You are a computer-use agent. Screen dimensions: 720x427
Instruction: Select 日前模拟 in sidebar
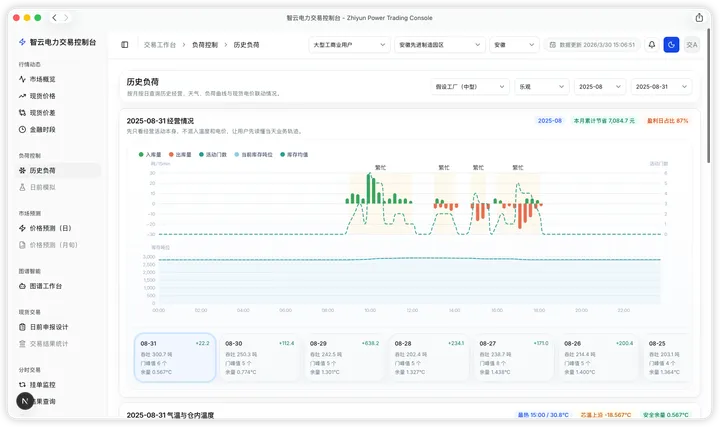click(x=58, y=187)
